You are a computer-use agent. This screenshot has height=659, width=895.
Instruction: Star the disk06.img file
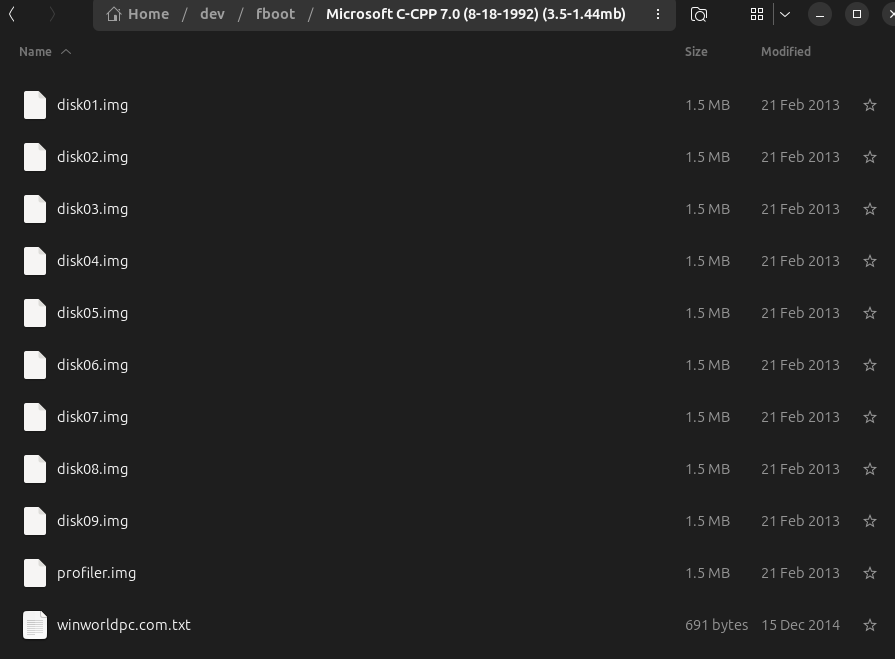point(869,365)
